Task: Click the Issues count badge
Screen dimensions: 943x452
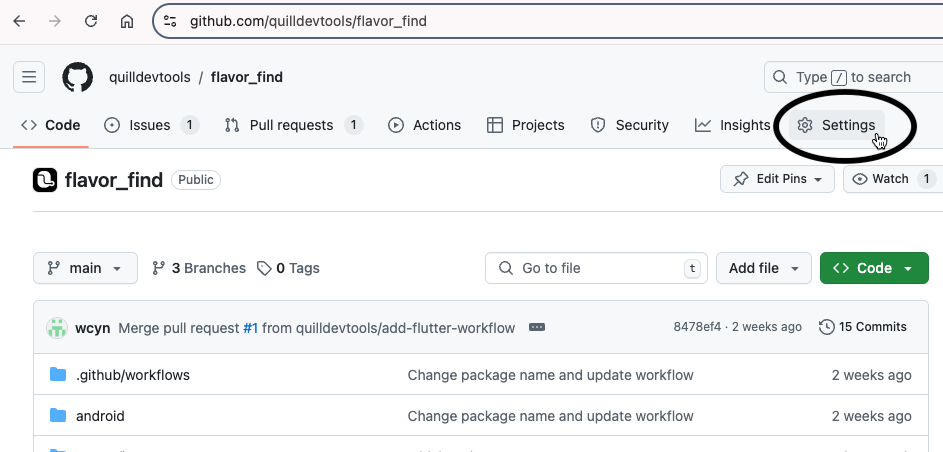Action: [190, 125]
